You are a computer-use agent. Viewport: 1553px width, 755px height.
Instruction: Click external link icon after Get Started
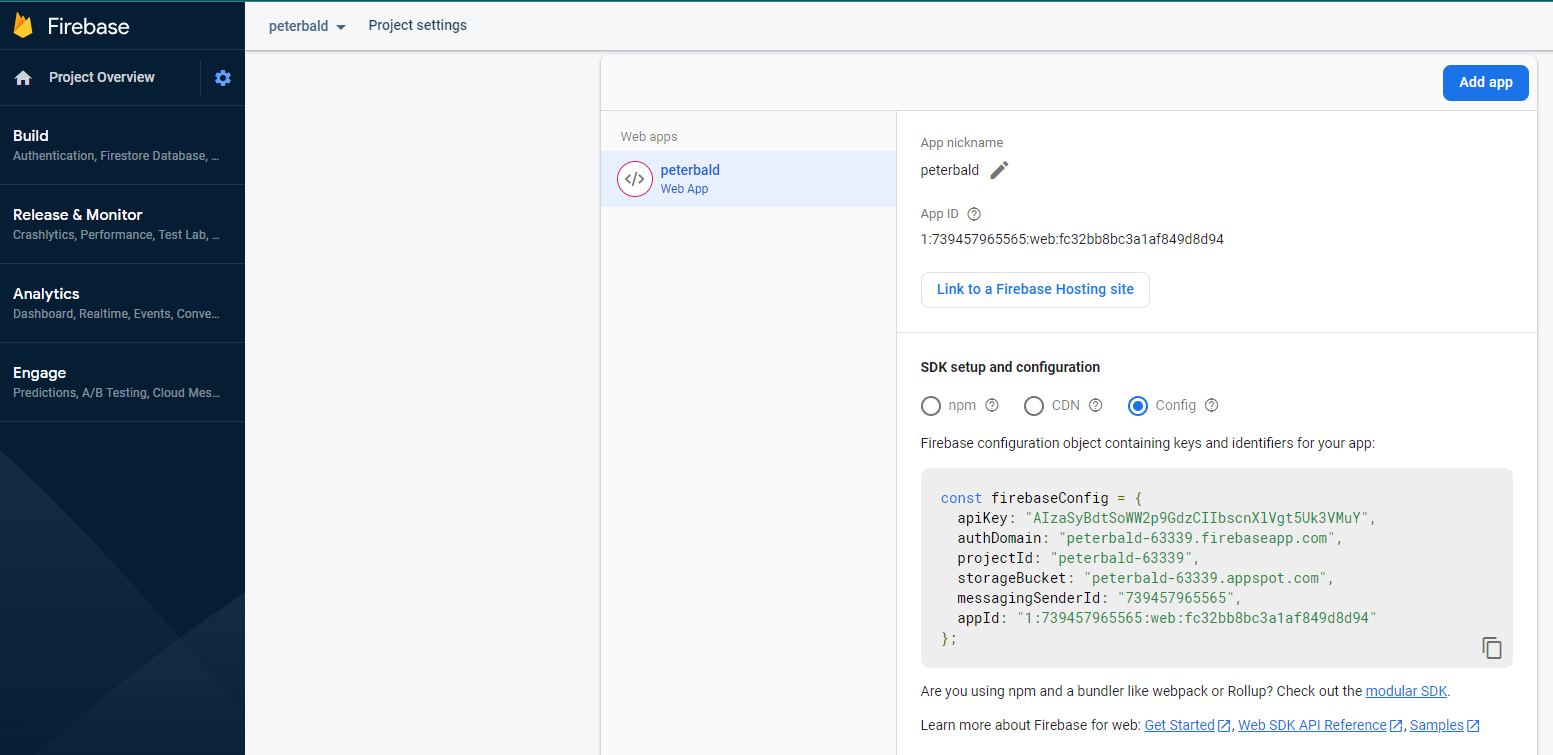click(1224, 726)
